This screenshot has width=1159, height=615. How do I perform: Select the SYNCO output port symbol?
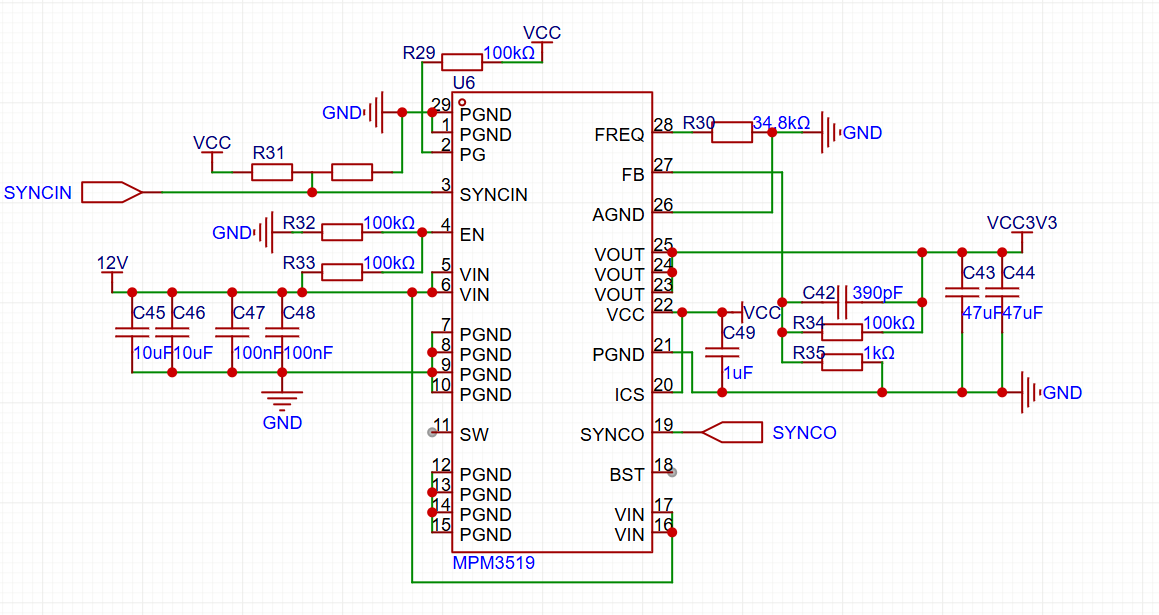tap(732, 432)
